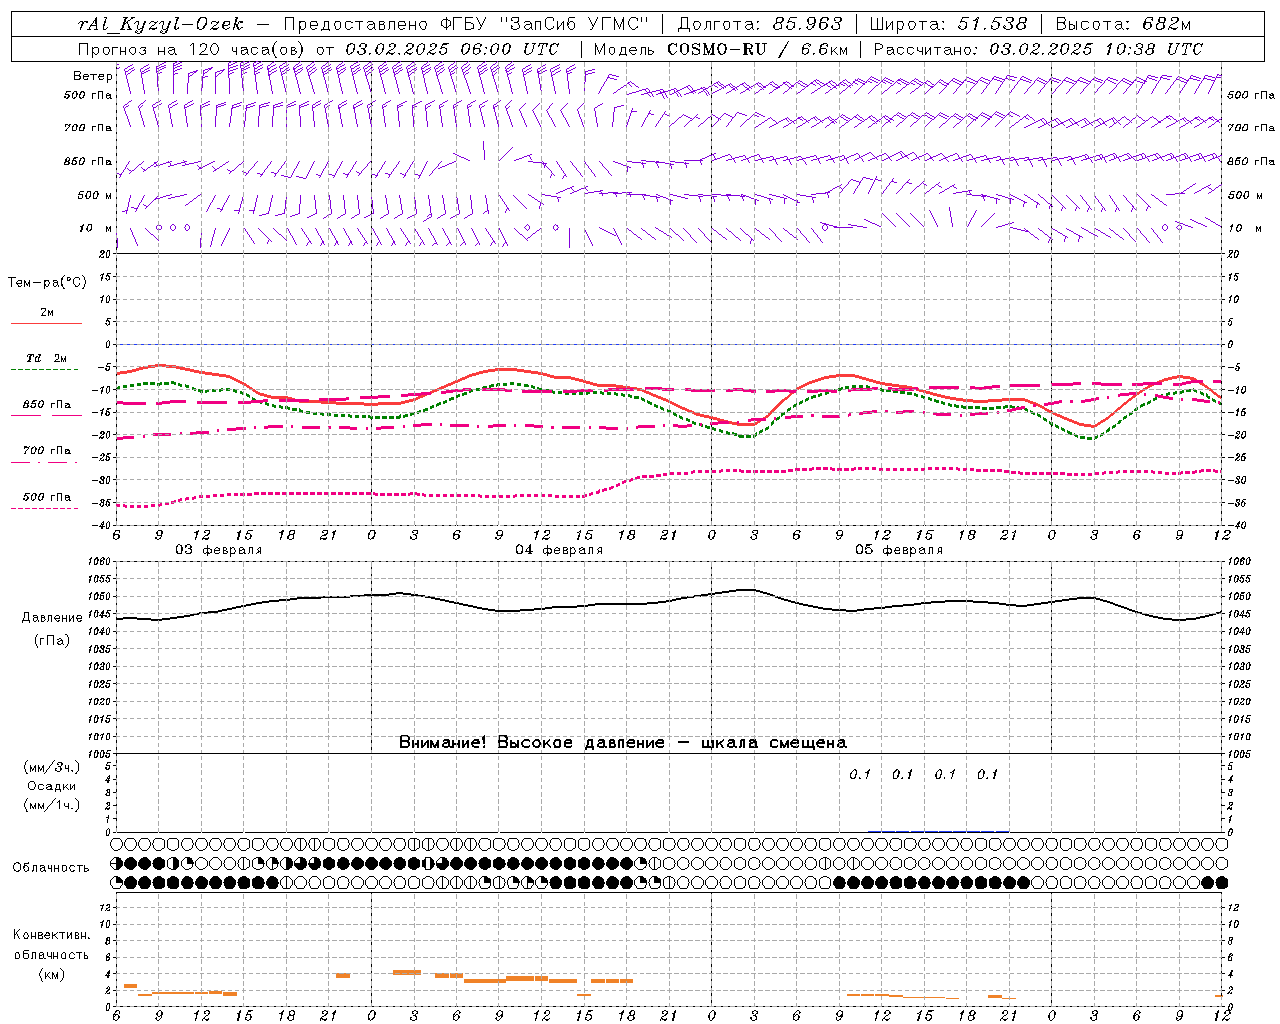This screenshot has width=1280, height=1024.
Task: Click the Ветер panel label
Action: coord(92,76)
